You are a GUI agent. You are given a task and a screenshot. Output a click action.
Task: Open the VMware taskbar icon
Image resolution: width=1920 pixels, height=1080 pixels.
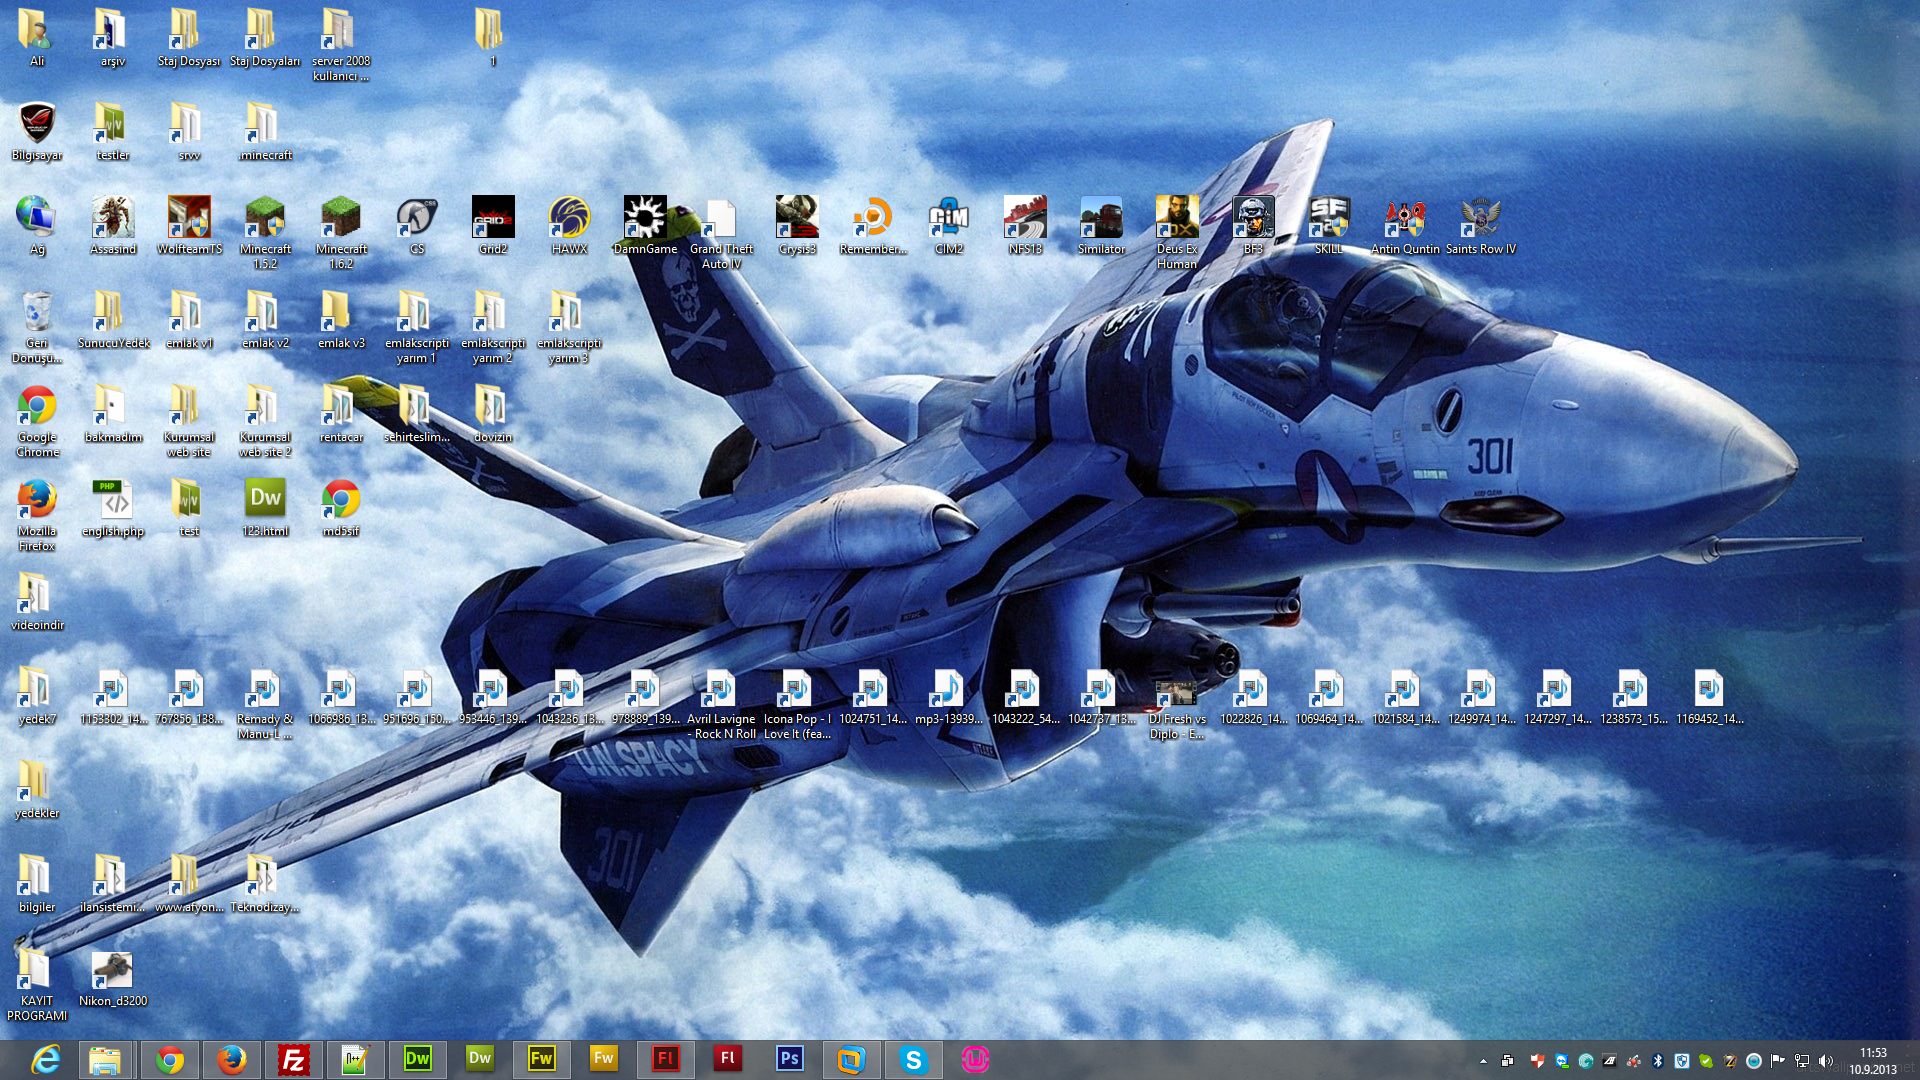coord(851,1059)
